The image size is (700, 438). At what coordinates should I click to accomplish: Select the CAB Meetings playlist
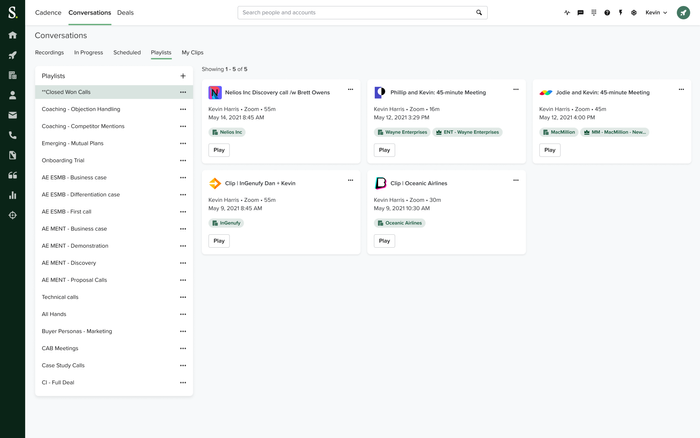(x=114, y=348)
